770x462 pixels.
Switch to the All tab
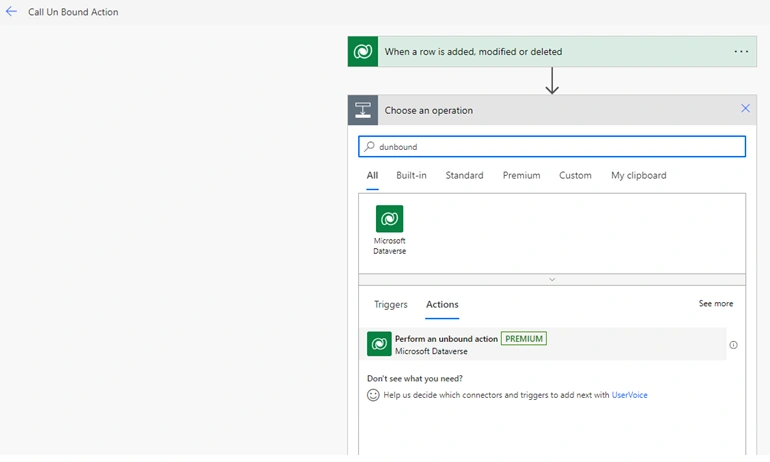point(372,175)
